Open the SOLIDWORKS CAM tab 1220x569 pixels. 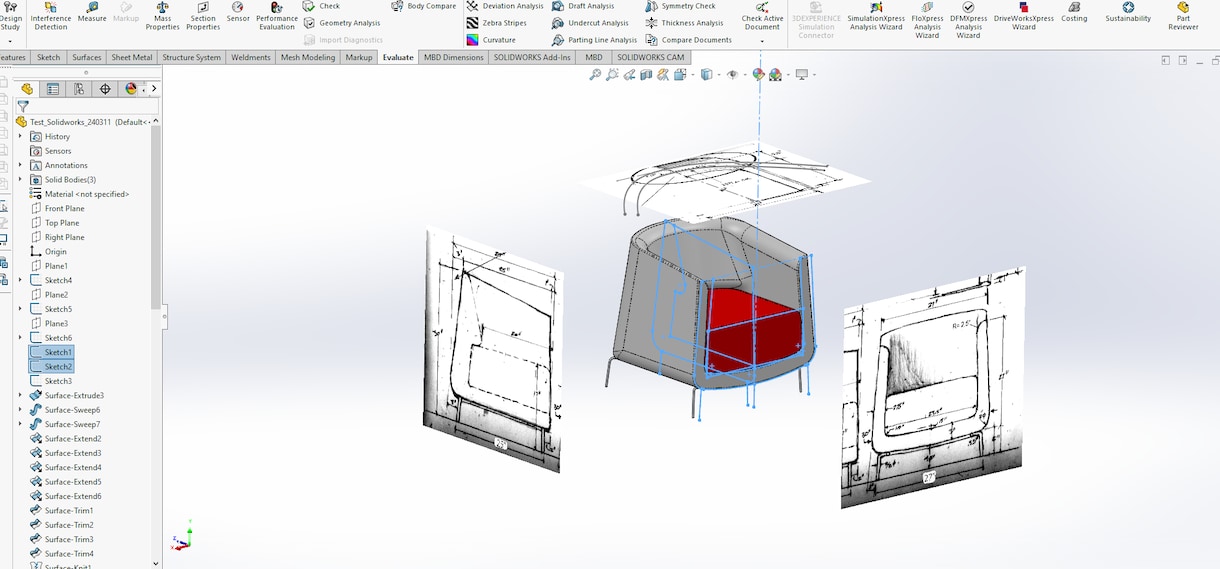pyautogui.click(x=651, y=57)
